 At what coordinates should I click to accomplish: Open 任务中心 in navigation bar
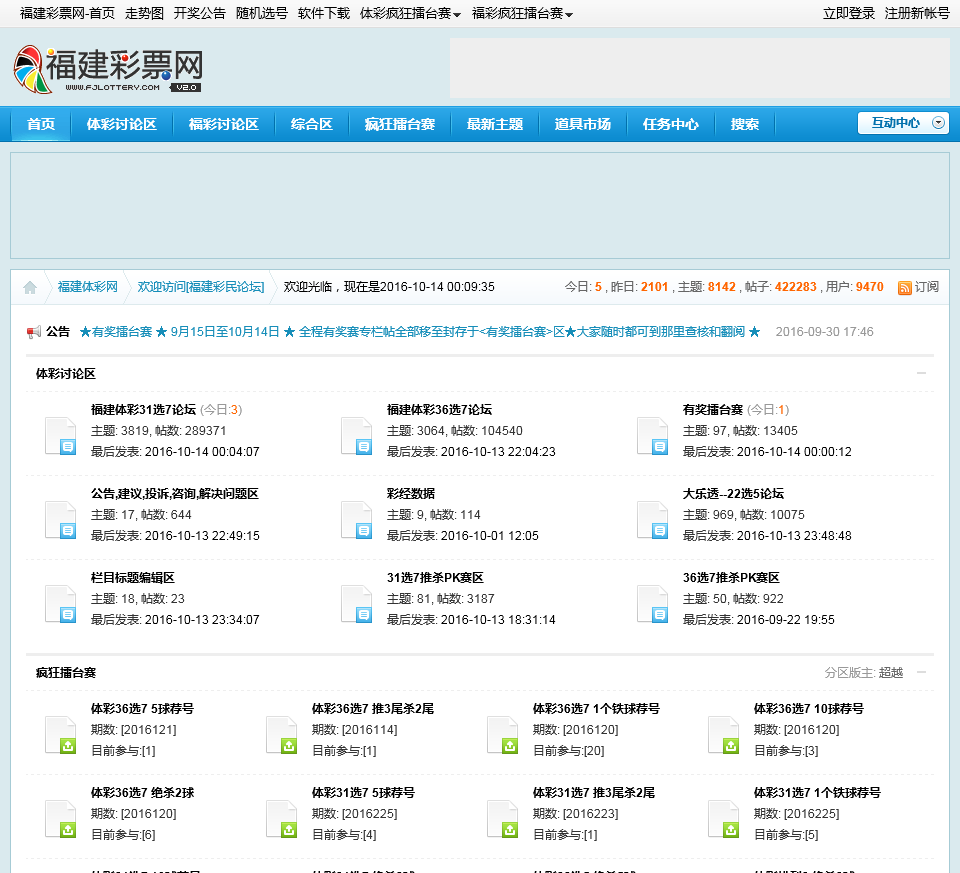click(x=670, y=124)
